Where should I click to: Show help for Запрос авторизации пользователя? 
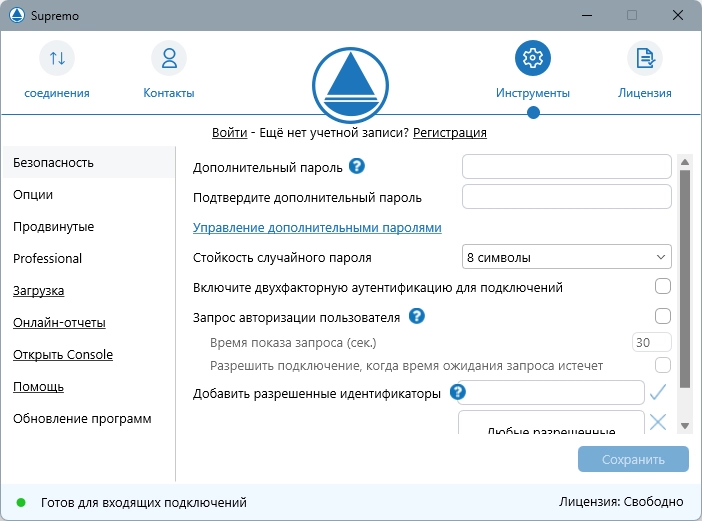coord(416,316)
